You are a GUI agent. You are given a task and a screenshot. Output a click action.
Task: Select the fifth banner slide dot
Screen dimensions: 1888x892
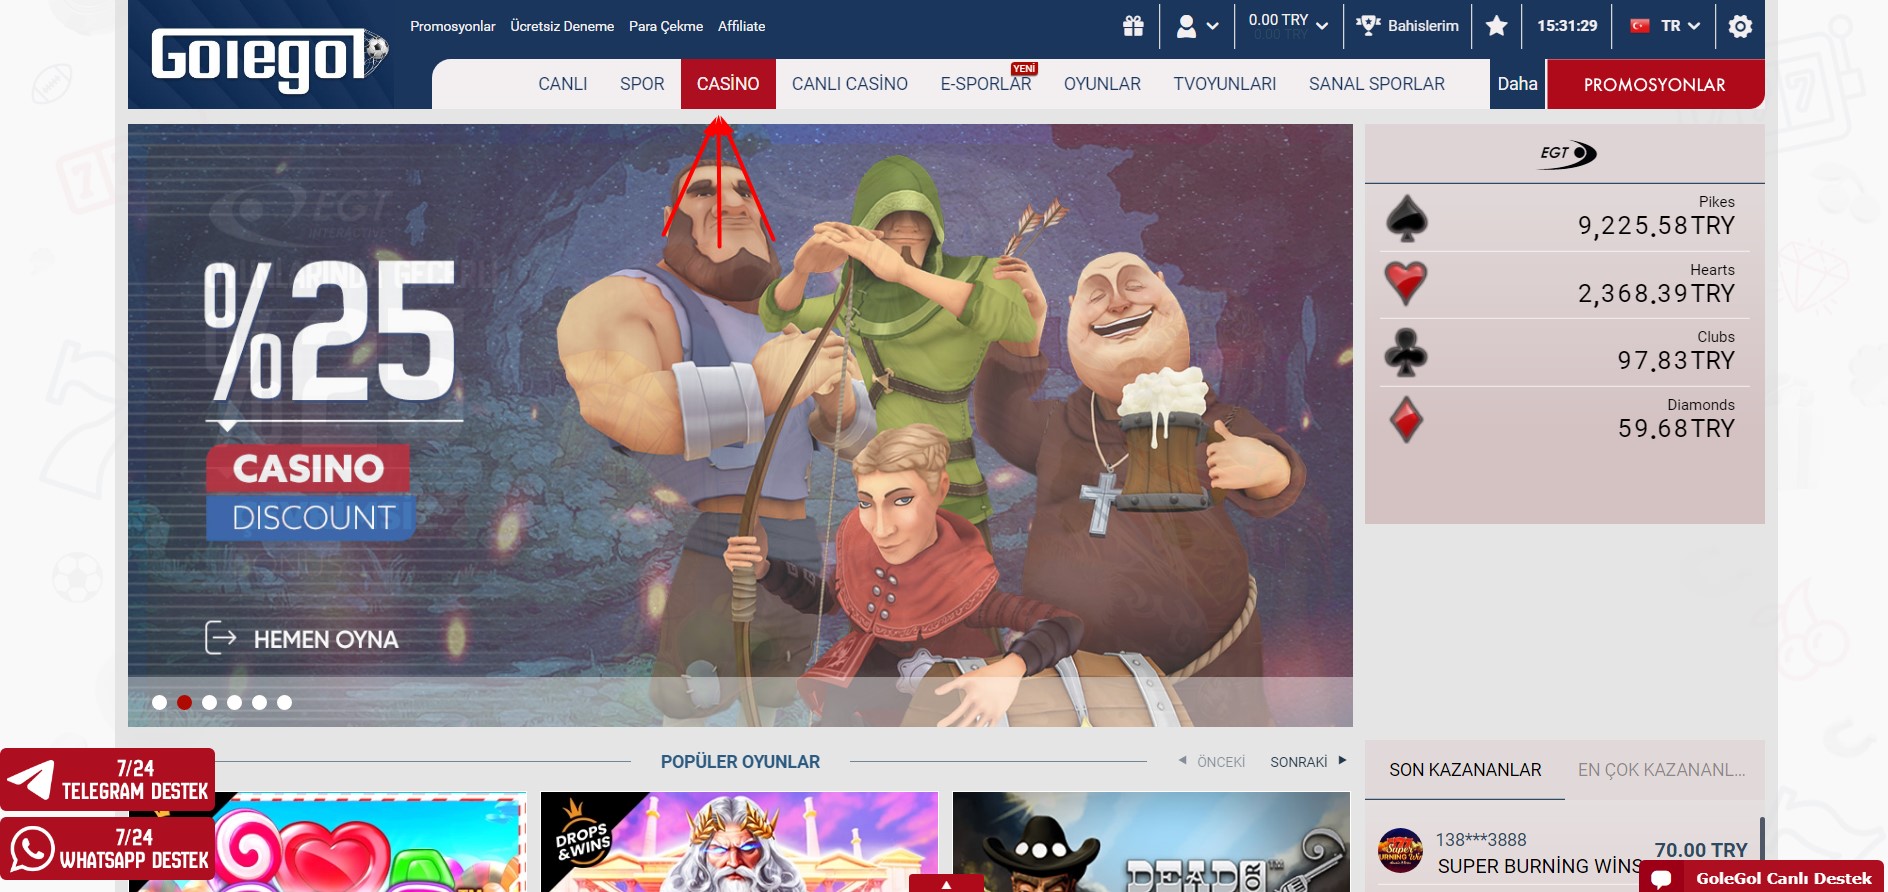point(259,702)
